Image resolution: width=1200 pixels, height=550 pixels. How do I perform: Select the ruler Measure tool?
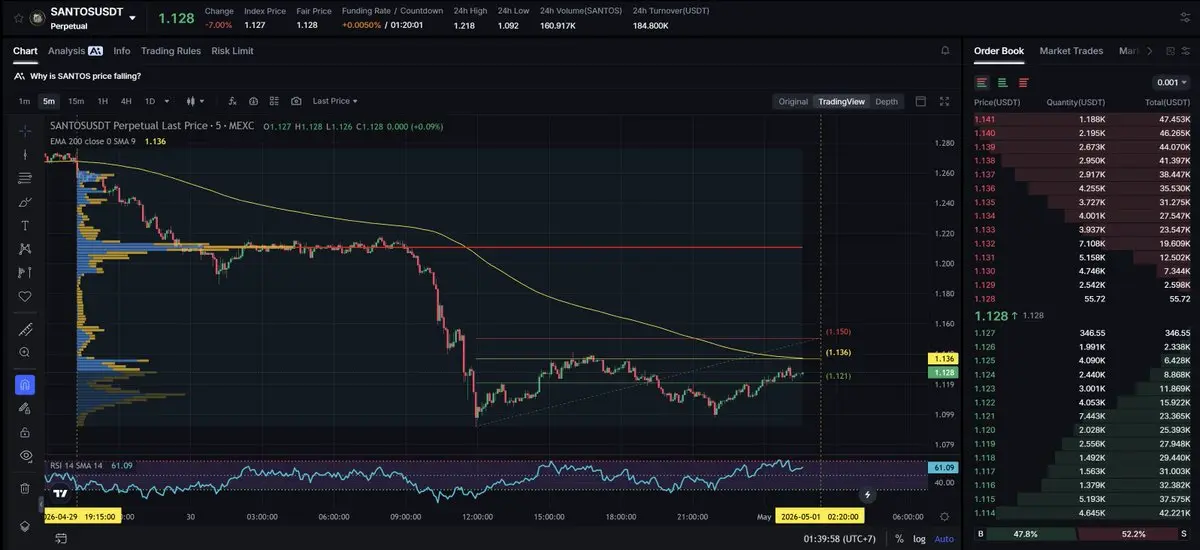[25, 329]
